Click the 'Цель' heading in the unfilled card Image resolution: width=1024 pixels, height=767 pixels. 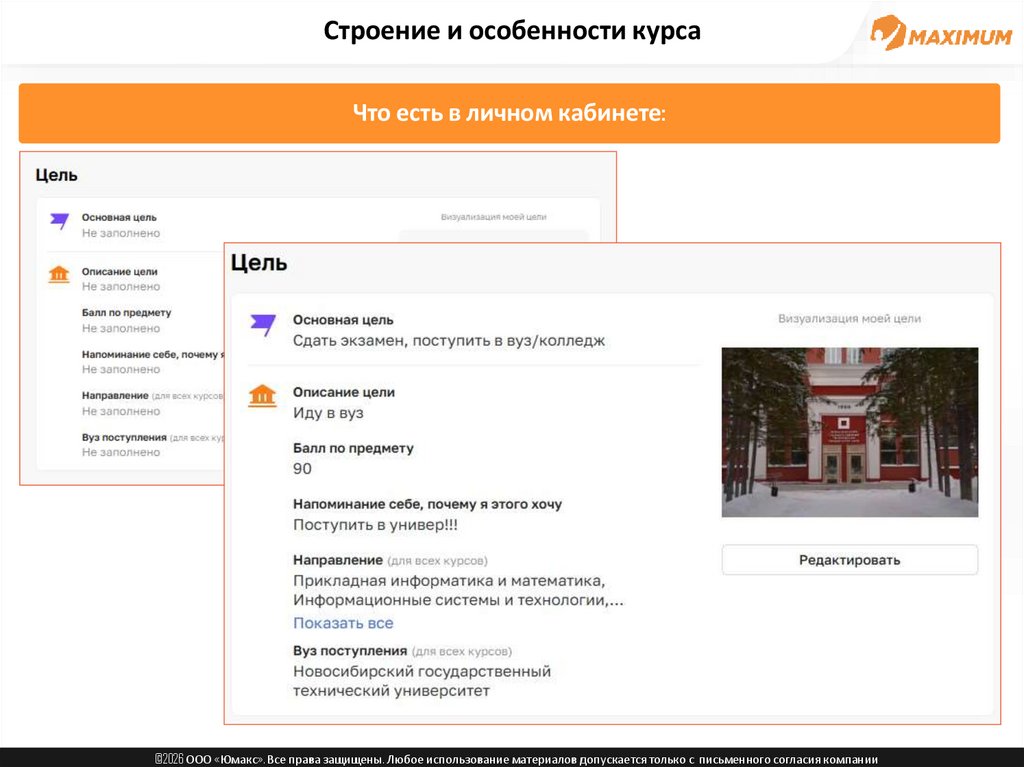click(56, 175)
